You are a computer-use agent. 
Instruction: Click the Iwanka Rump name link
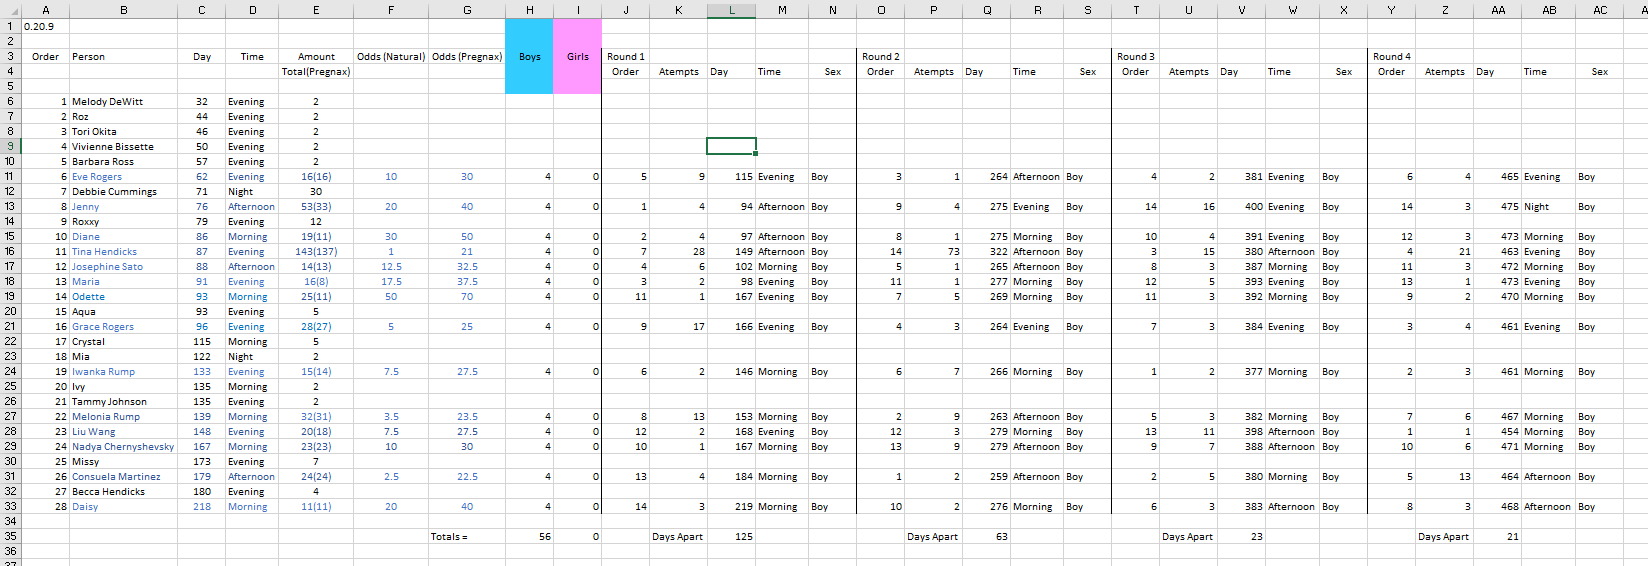[103, 372]
